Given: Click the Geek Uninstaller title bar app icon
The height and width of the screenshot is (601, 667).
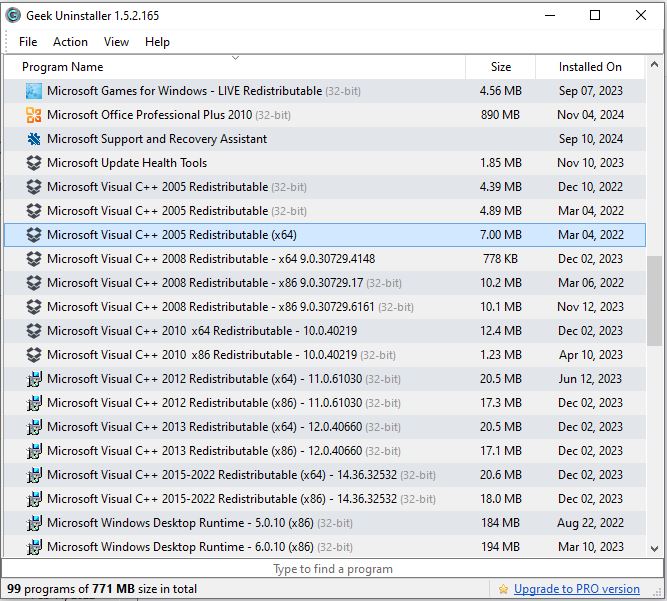Looking at the screenshot, I should (x=13, y=16).
